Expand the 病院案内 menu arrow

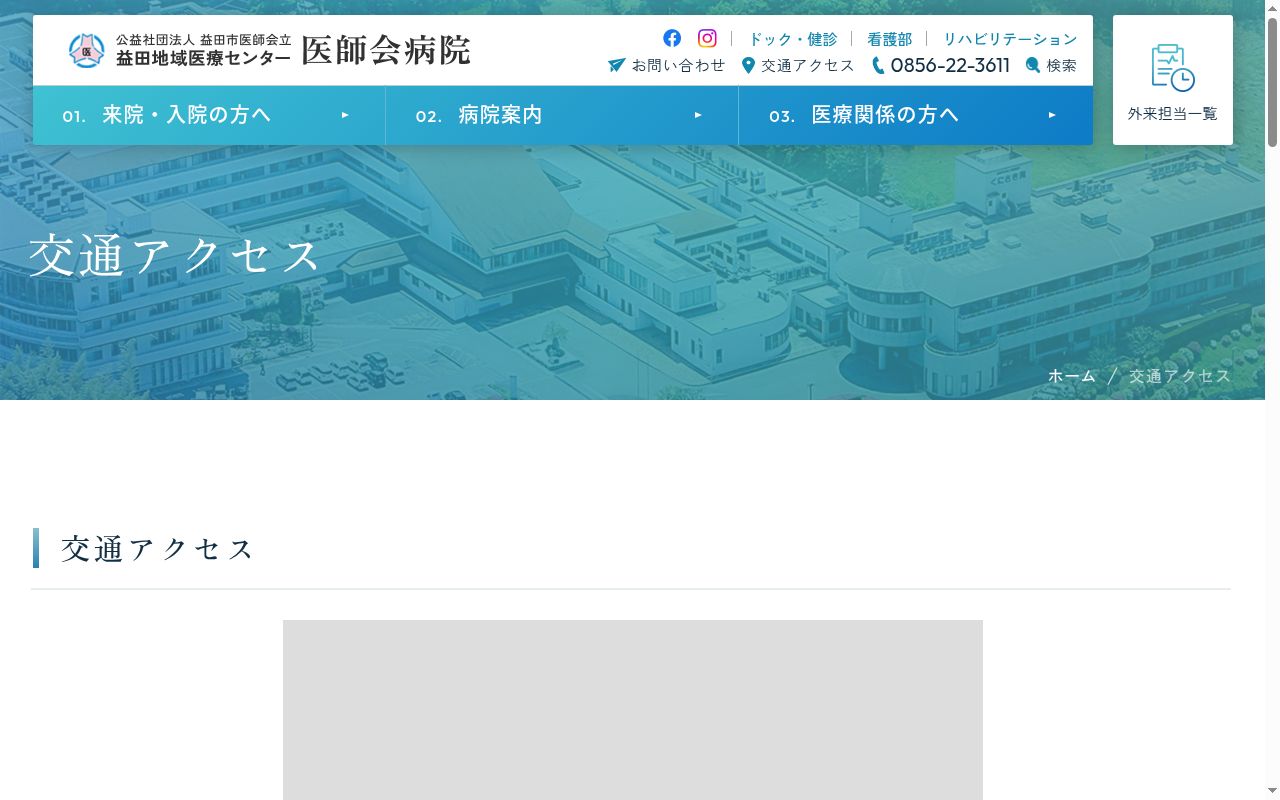698,115
